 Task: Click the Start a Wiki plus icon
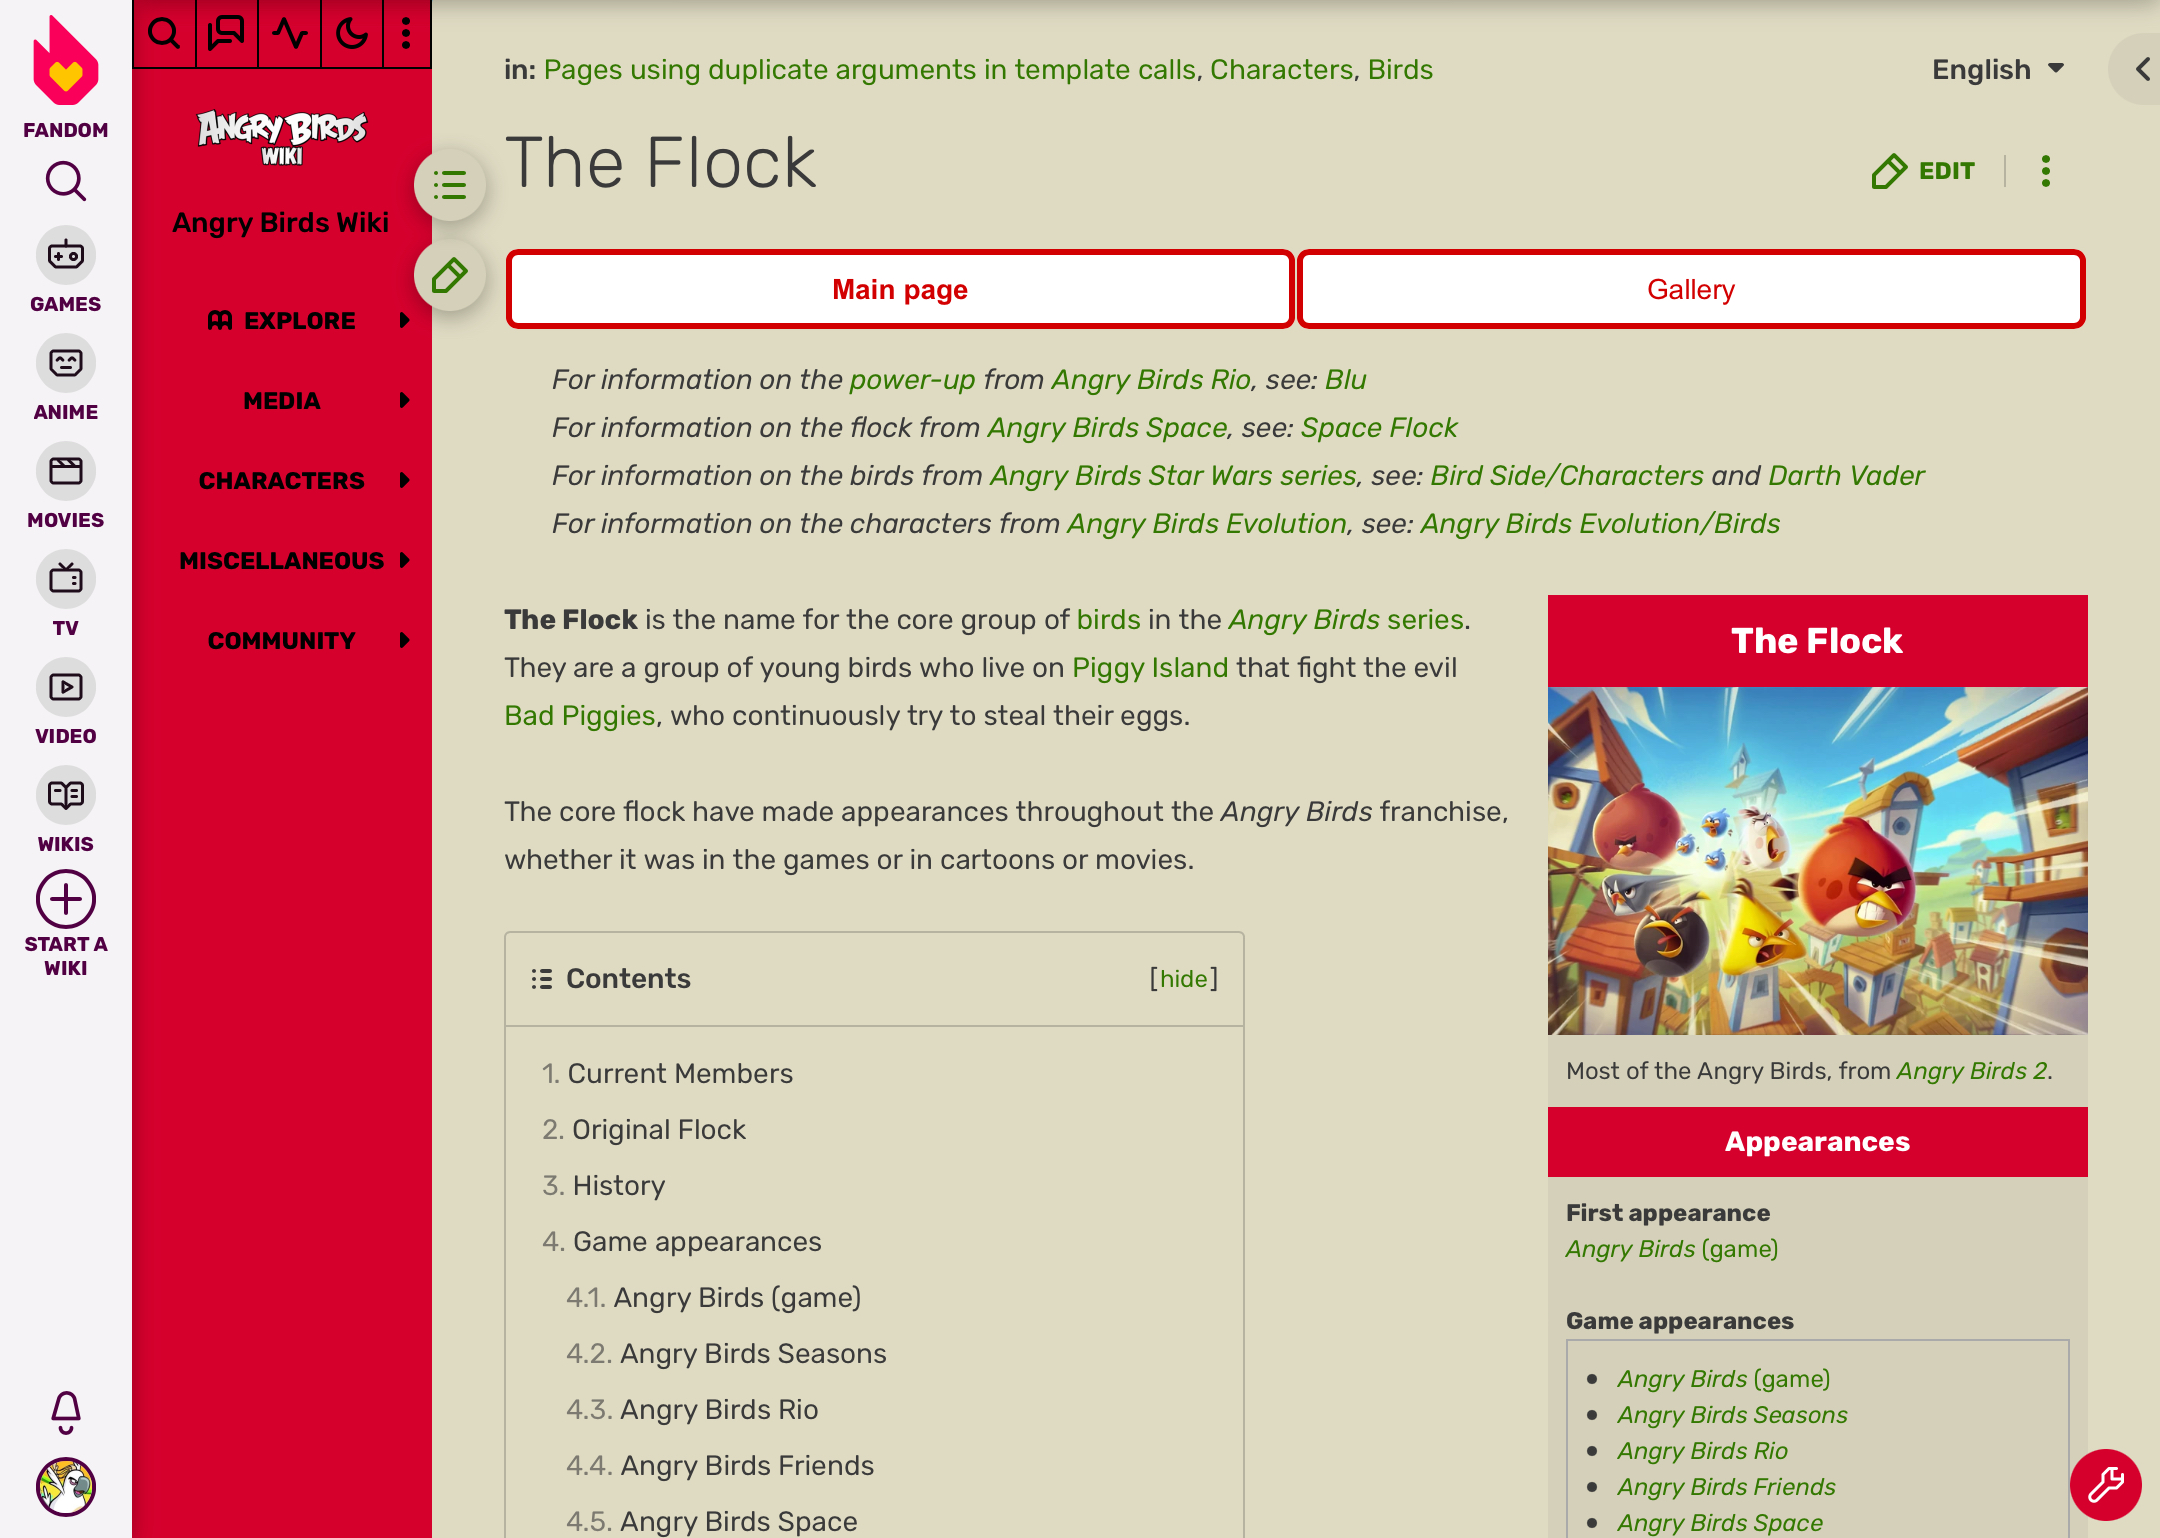click(65, 900)
